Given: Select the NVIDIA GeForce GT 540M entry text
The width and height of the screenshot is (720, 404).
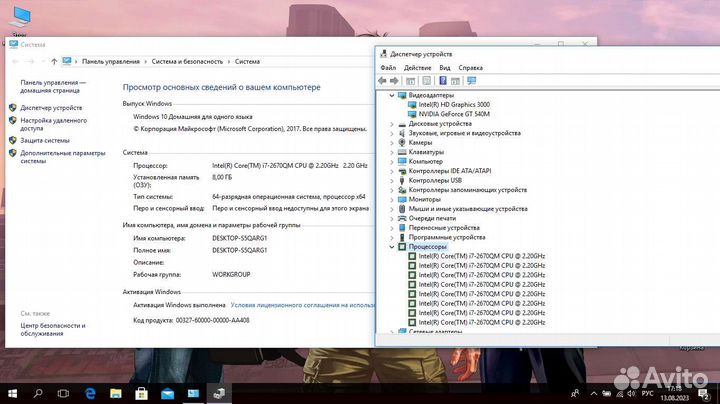Looking at the screenshot, I should tap(454, 114).
